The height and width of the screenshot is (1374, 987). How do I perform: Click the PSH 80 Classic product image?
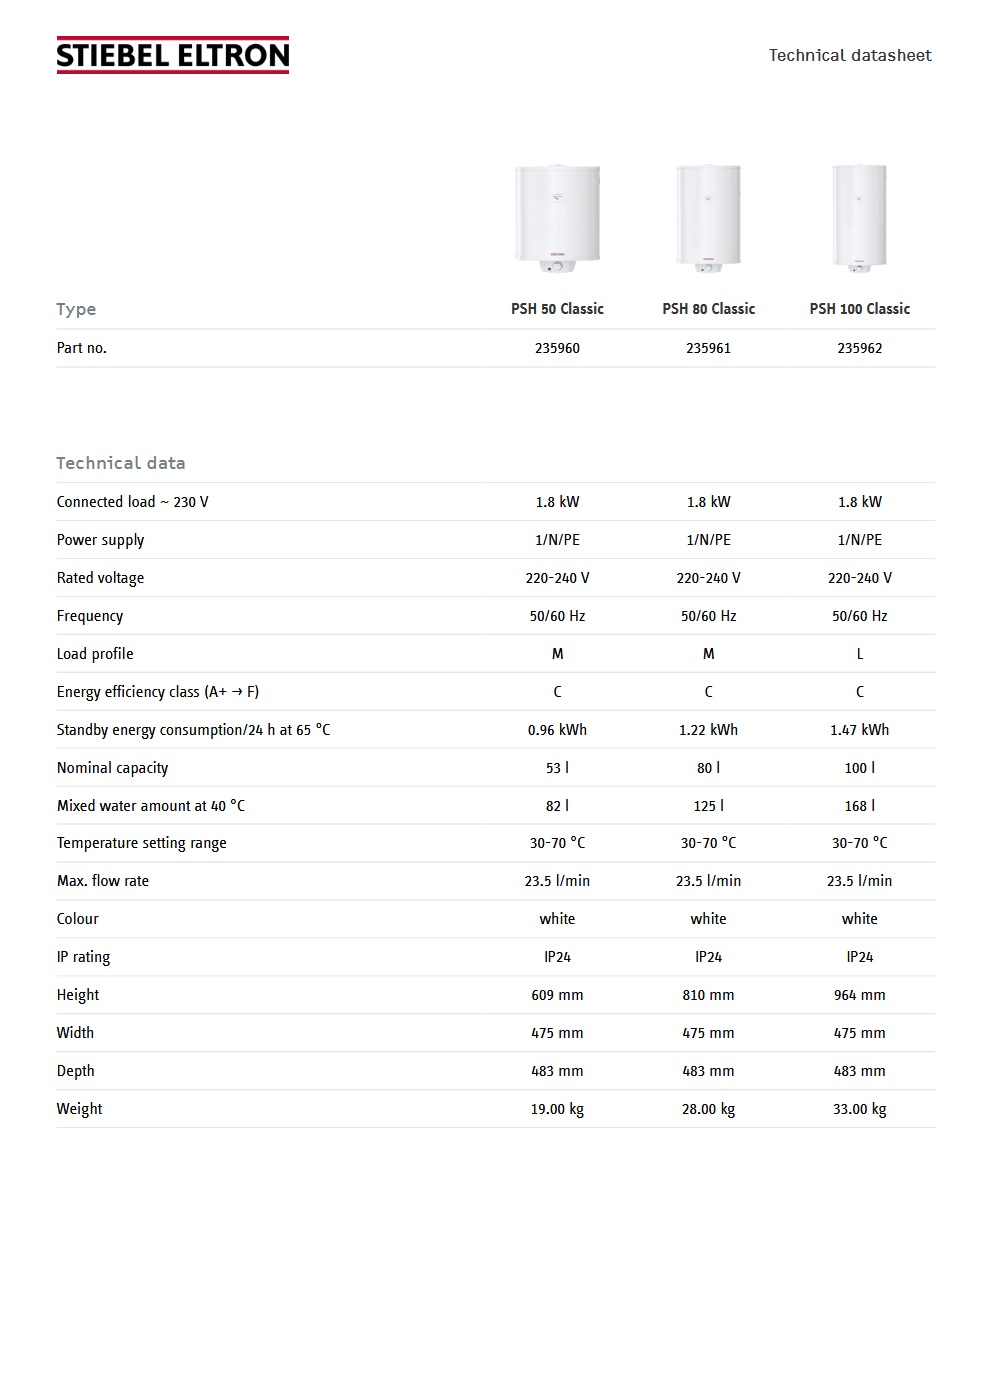(708, 218)
